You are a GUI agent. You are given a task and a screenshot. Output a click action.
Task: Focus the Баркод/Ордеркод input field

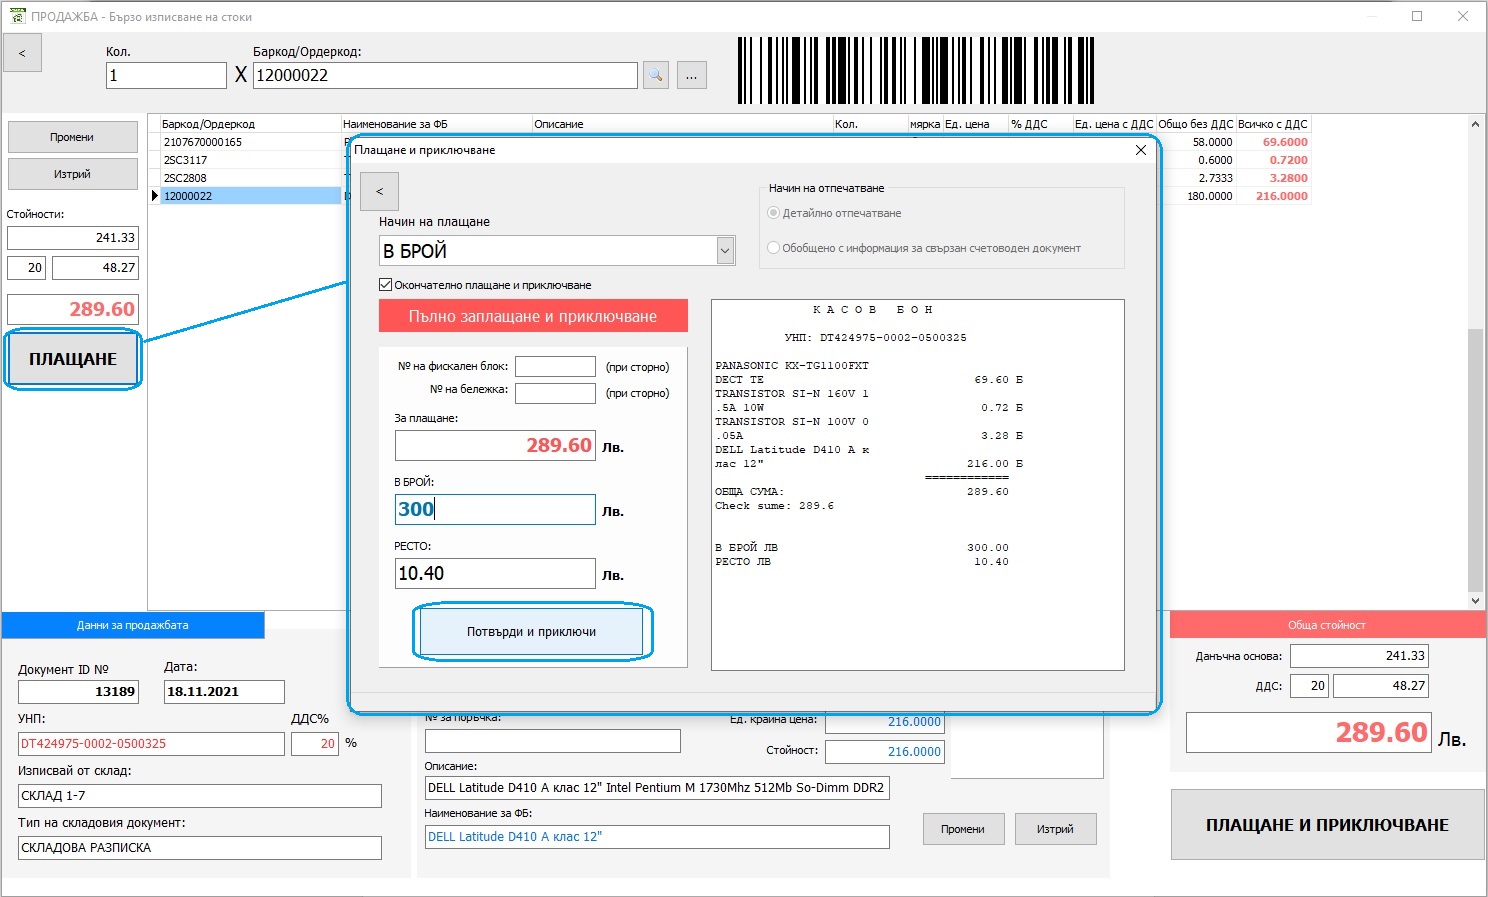pos(445,75)
